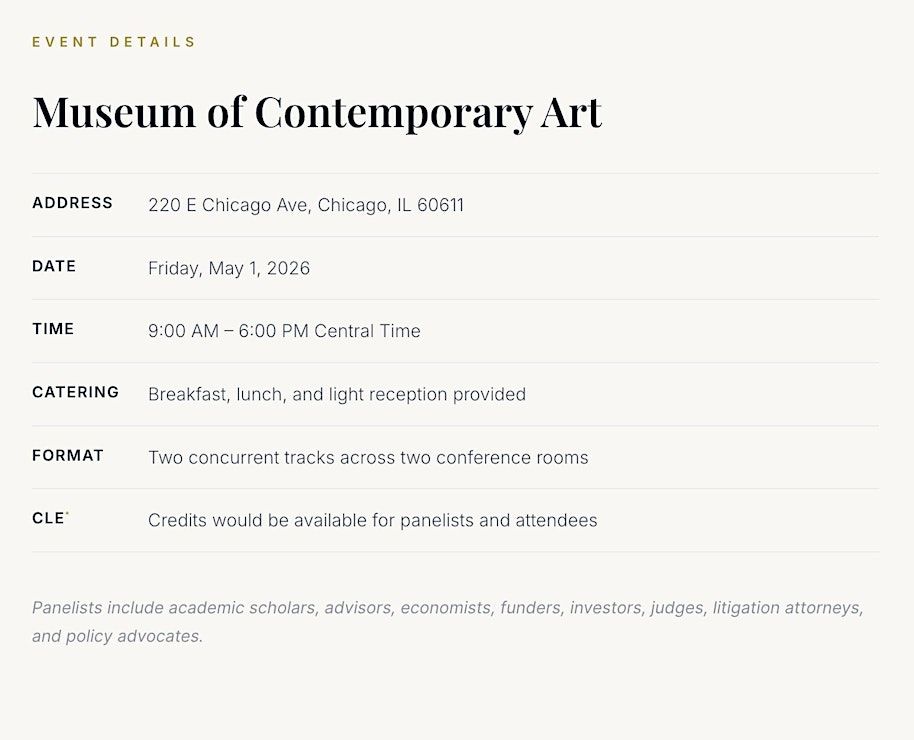Viewport: 914px width, 740px height.
Task: Click the Panelists include footnote line
Action: click(x=447, y=607)
